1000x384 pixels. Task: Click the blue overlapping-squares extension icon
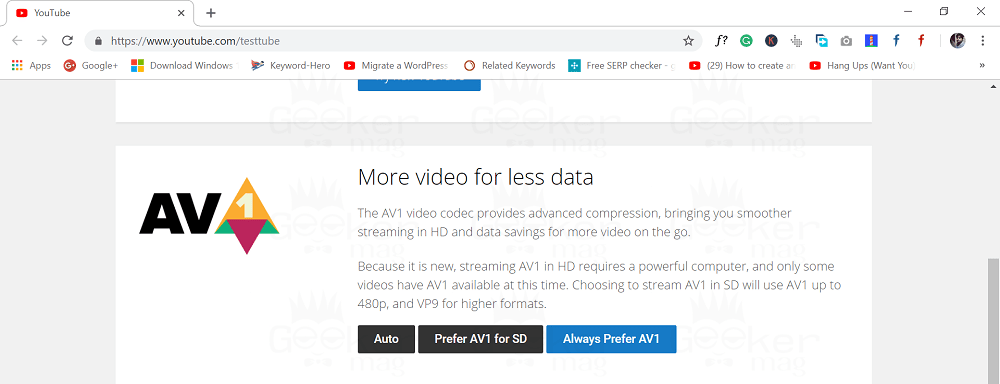tap(821, 41)
